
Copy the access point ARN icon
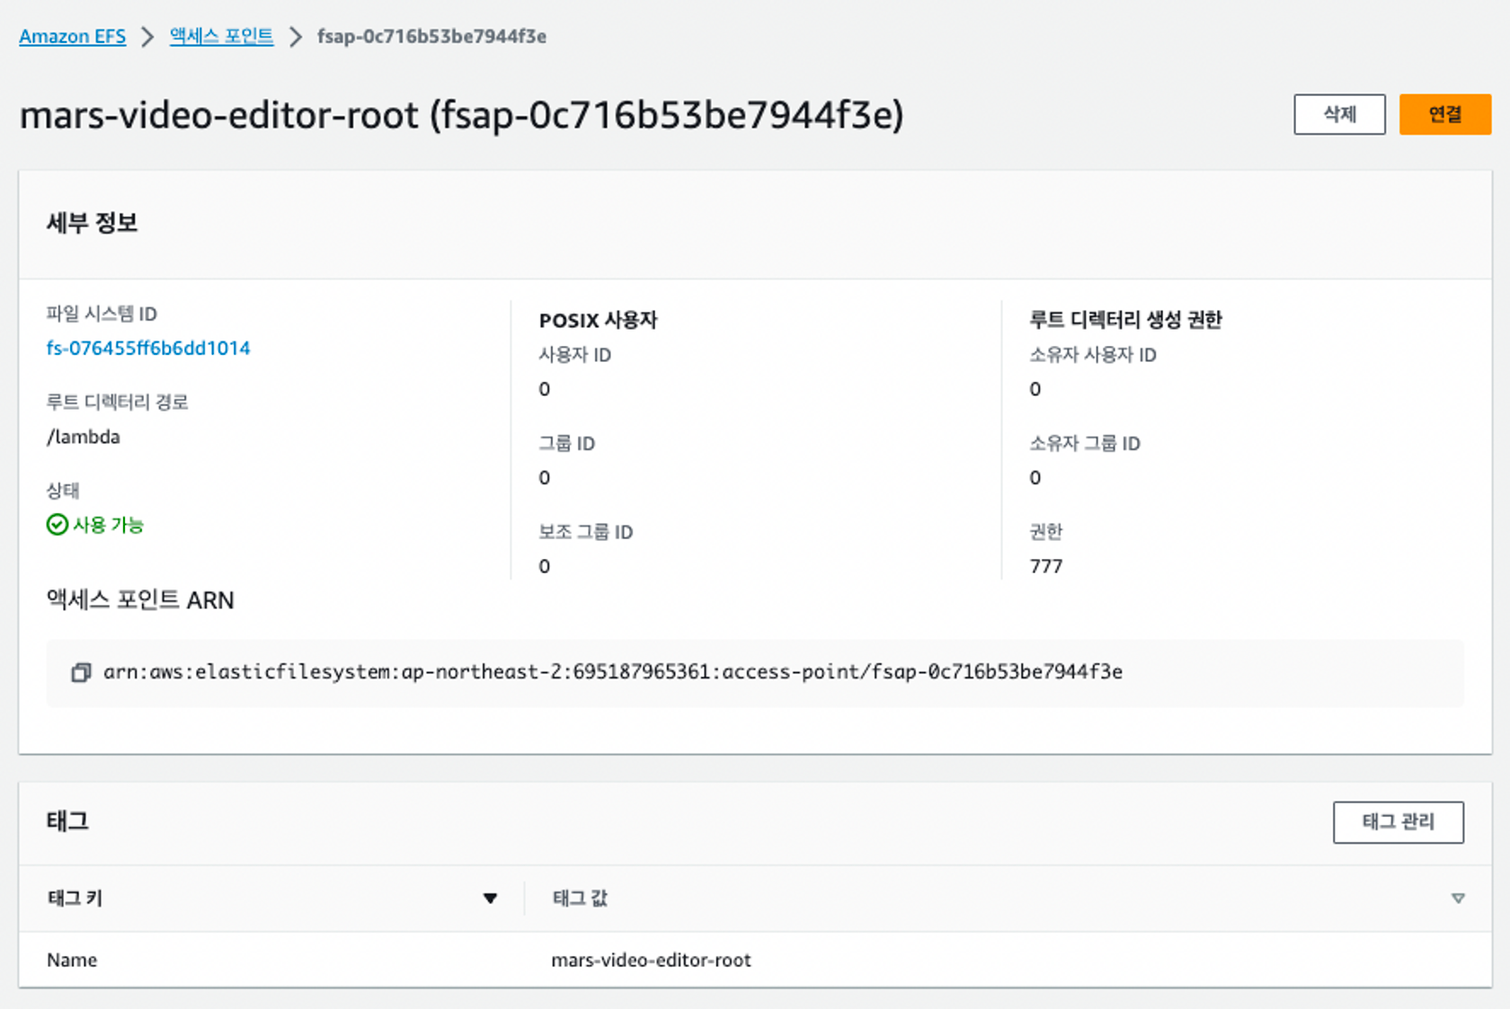pyautogui.click(x=81, y=672)
